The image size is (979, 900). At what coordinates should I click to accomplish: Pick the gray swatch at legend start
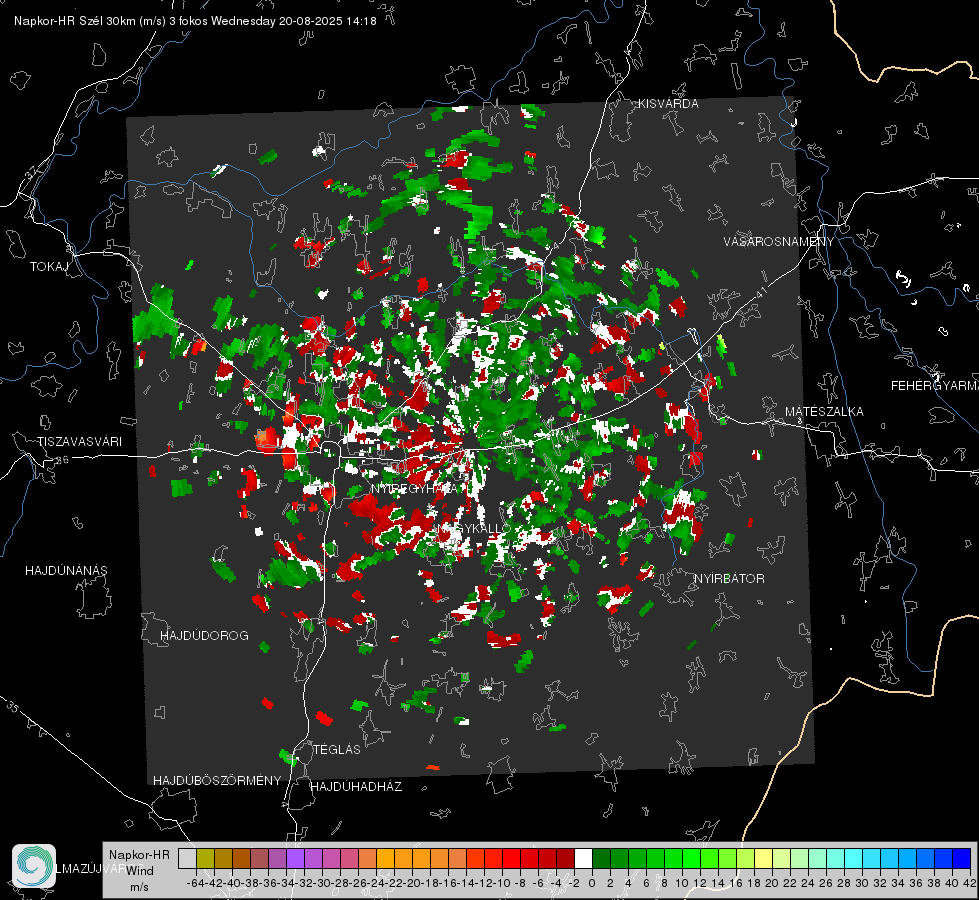coord(187,858)
